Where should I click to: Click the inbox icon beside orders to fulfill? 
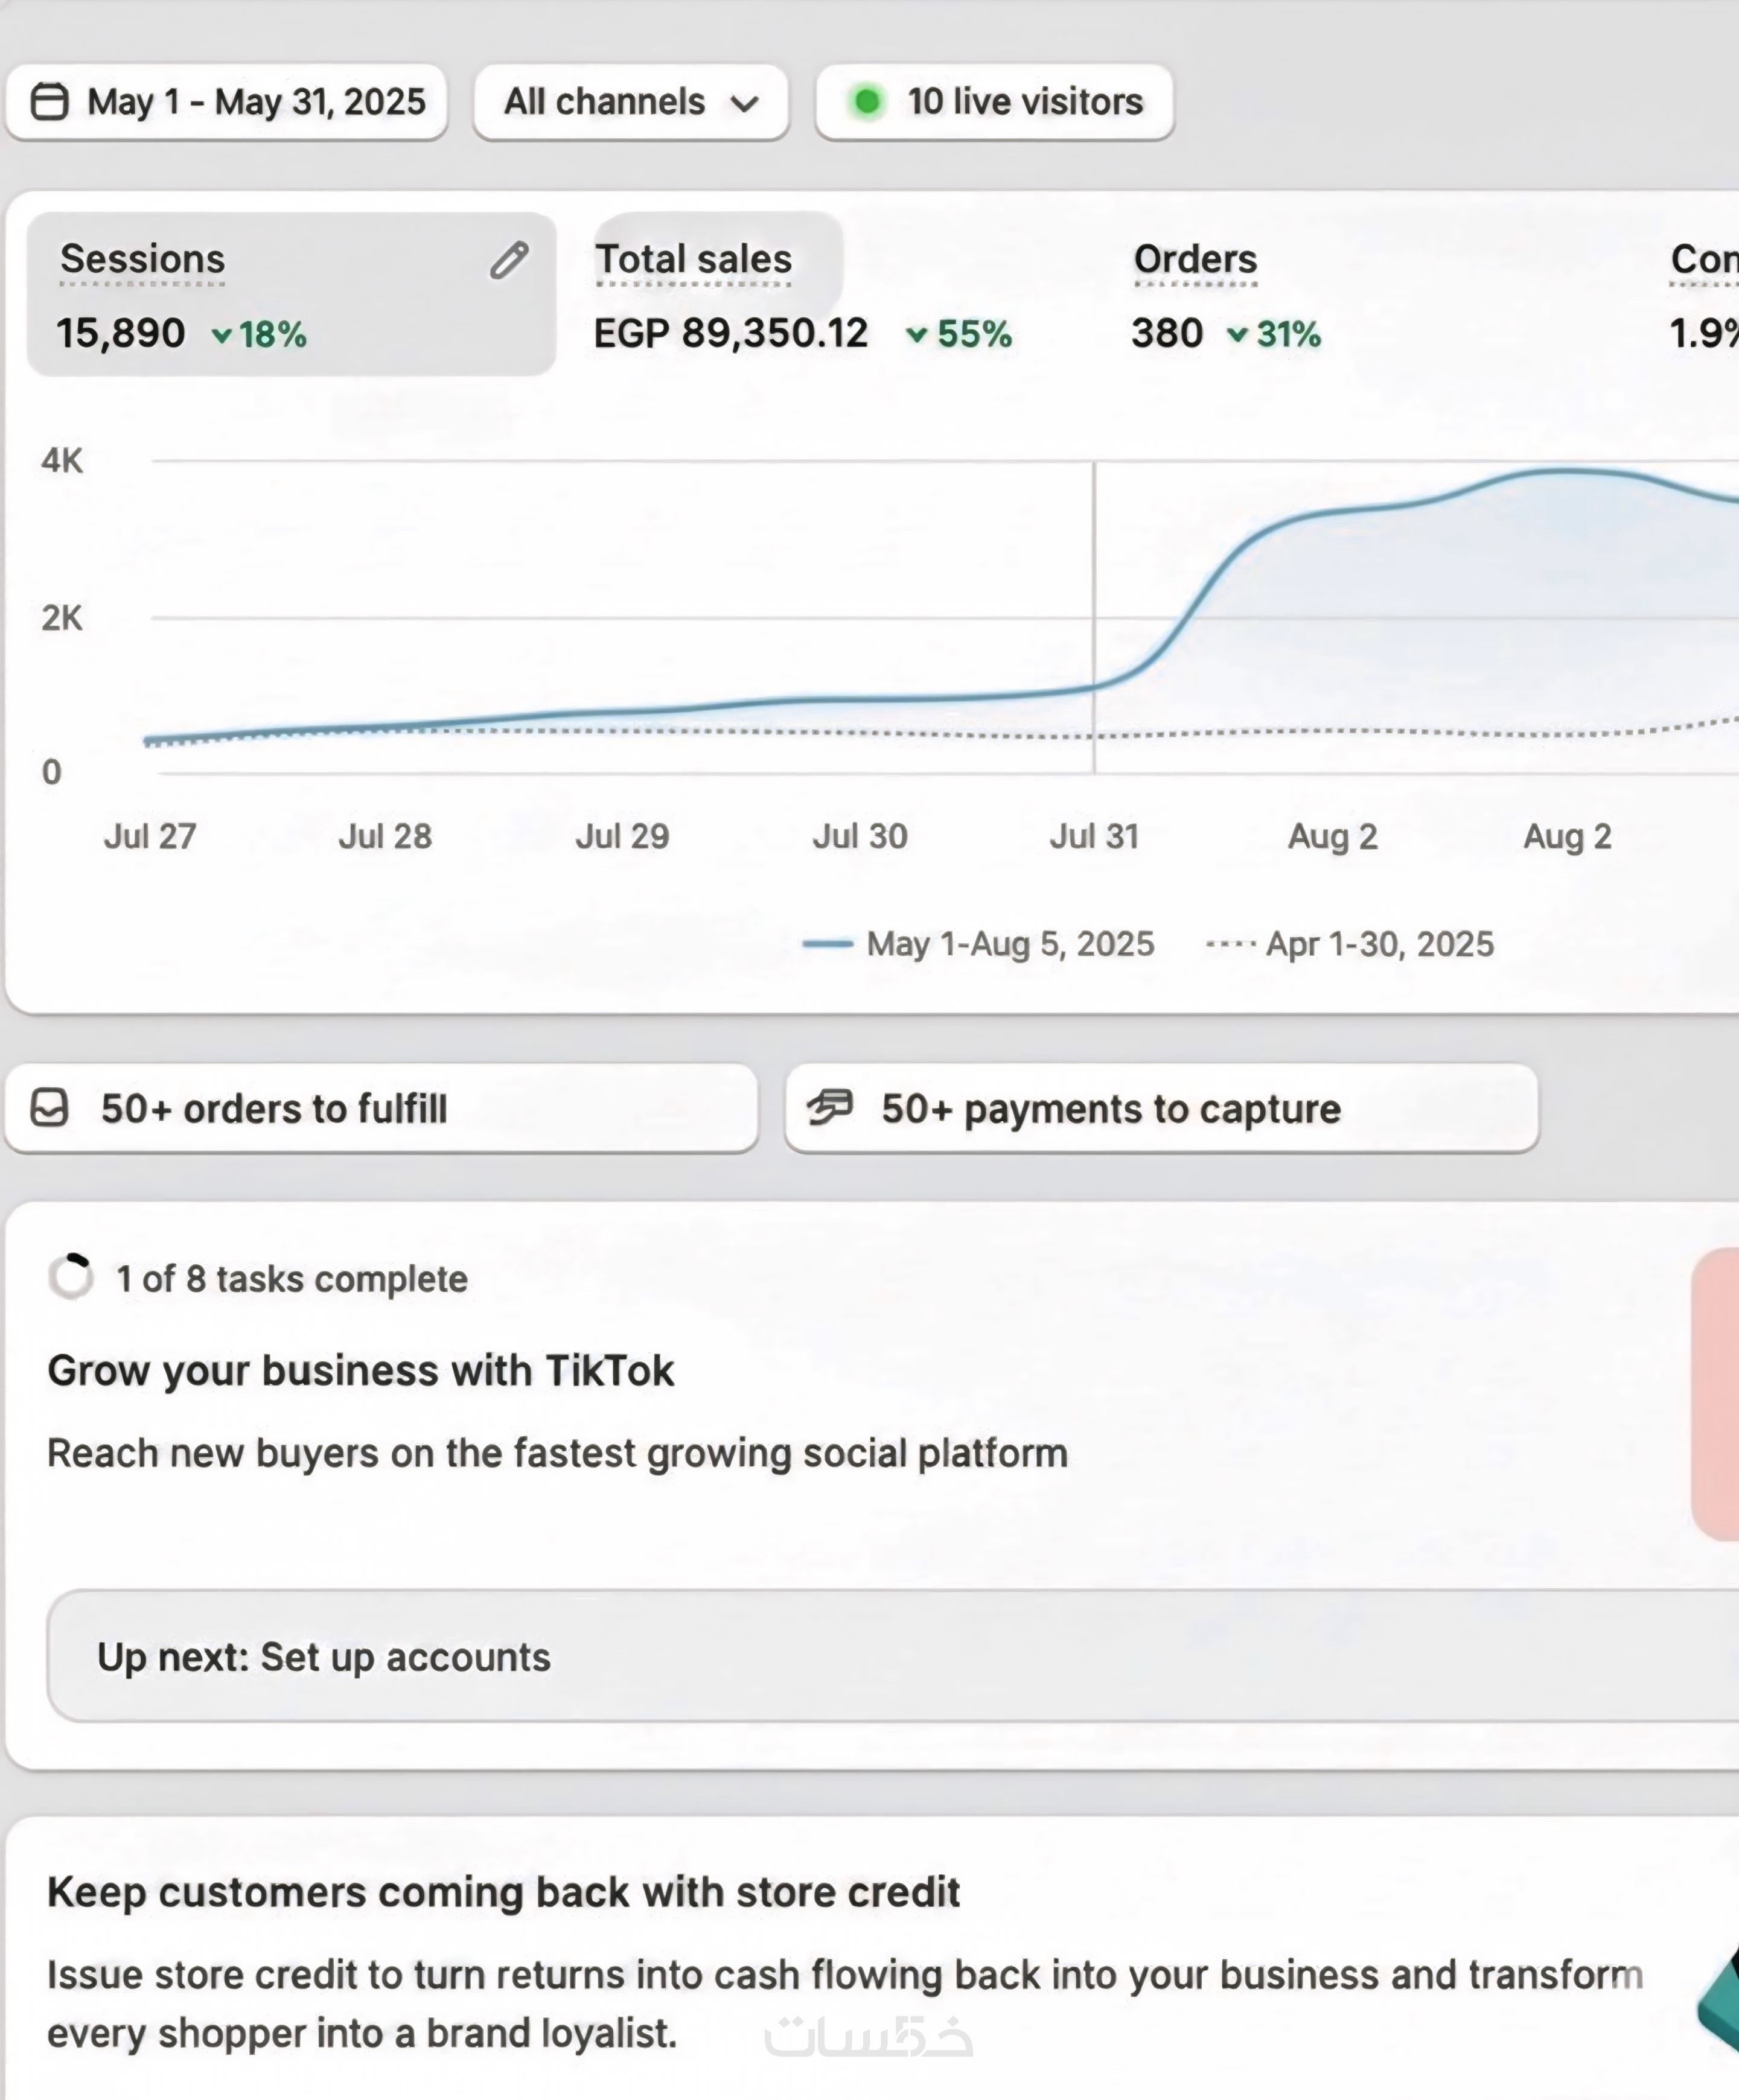click(49, 1108)
